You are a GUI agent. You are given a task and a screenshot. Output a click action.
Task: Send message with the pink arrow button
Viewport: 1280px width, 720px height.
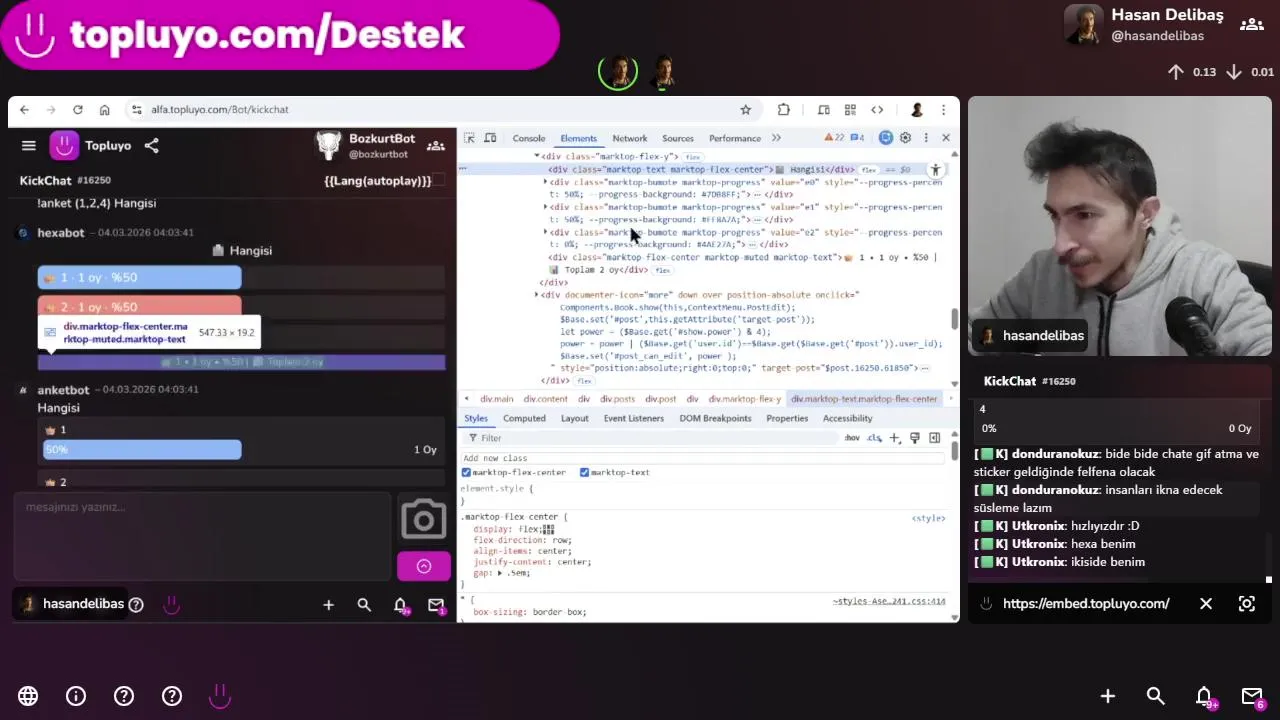coord(424,566)
